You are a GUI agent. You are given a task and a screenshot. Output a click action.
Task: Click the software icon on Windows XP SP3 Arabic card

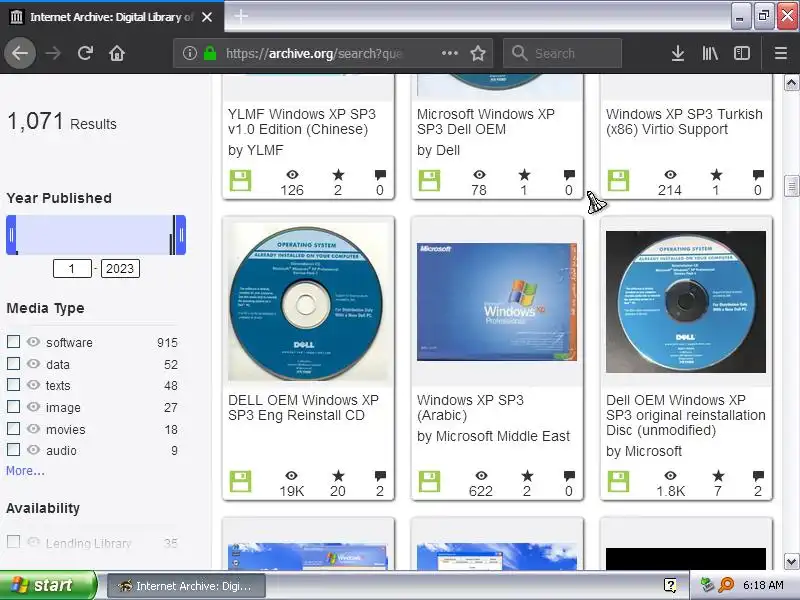[429, 482]
